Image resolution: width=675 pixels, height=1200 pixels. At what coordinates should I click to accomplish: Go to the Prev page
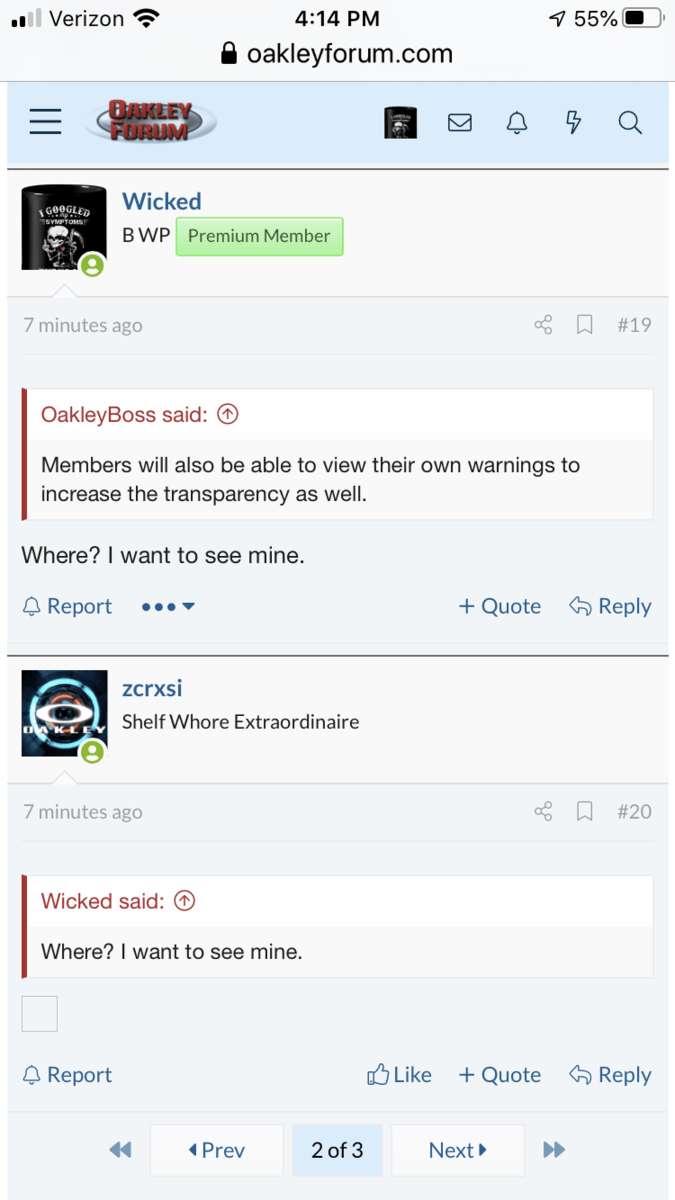tap(216, 1150)
